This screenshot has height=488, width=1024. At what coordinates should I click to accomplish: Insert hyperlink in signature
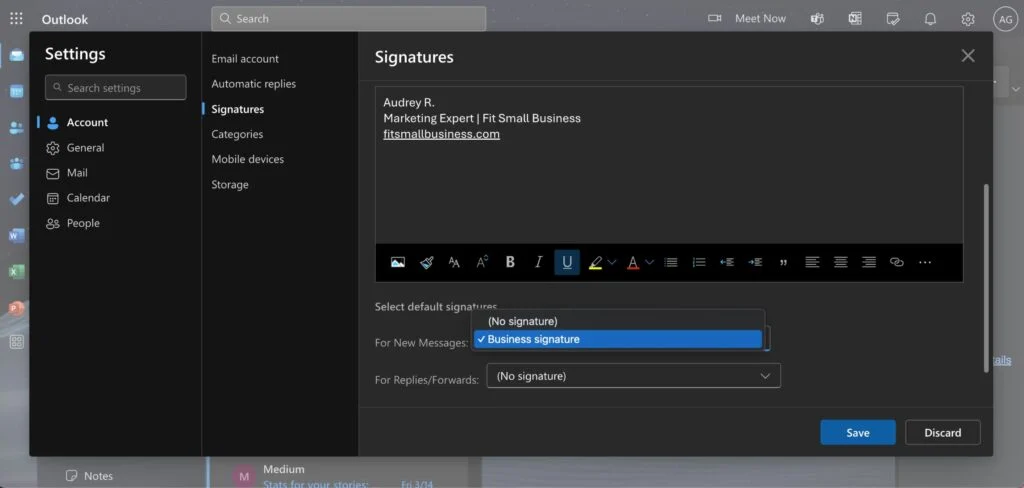click(897, 262)
